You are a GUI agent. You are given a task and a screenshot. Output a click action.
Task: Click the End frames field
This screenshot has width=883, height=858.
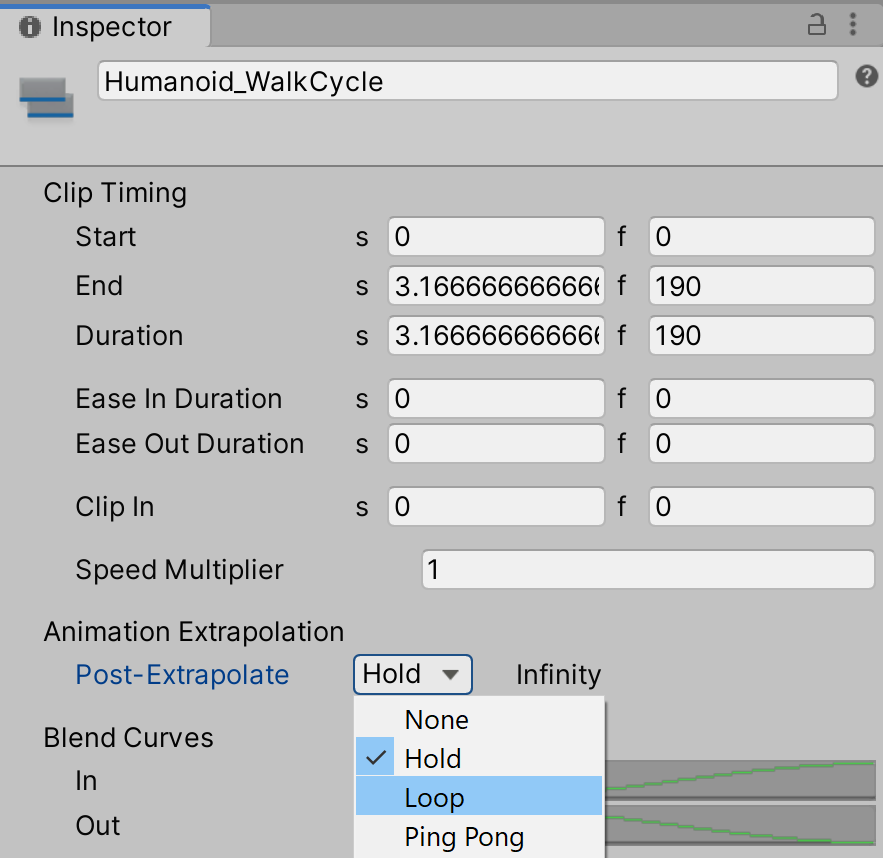[762, 287]
